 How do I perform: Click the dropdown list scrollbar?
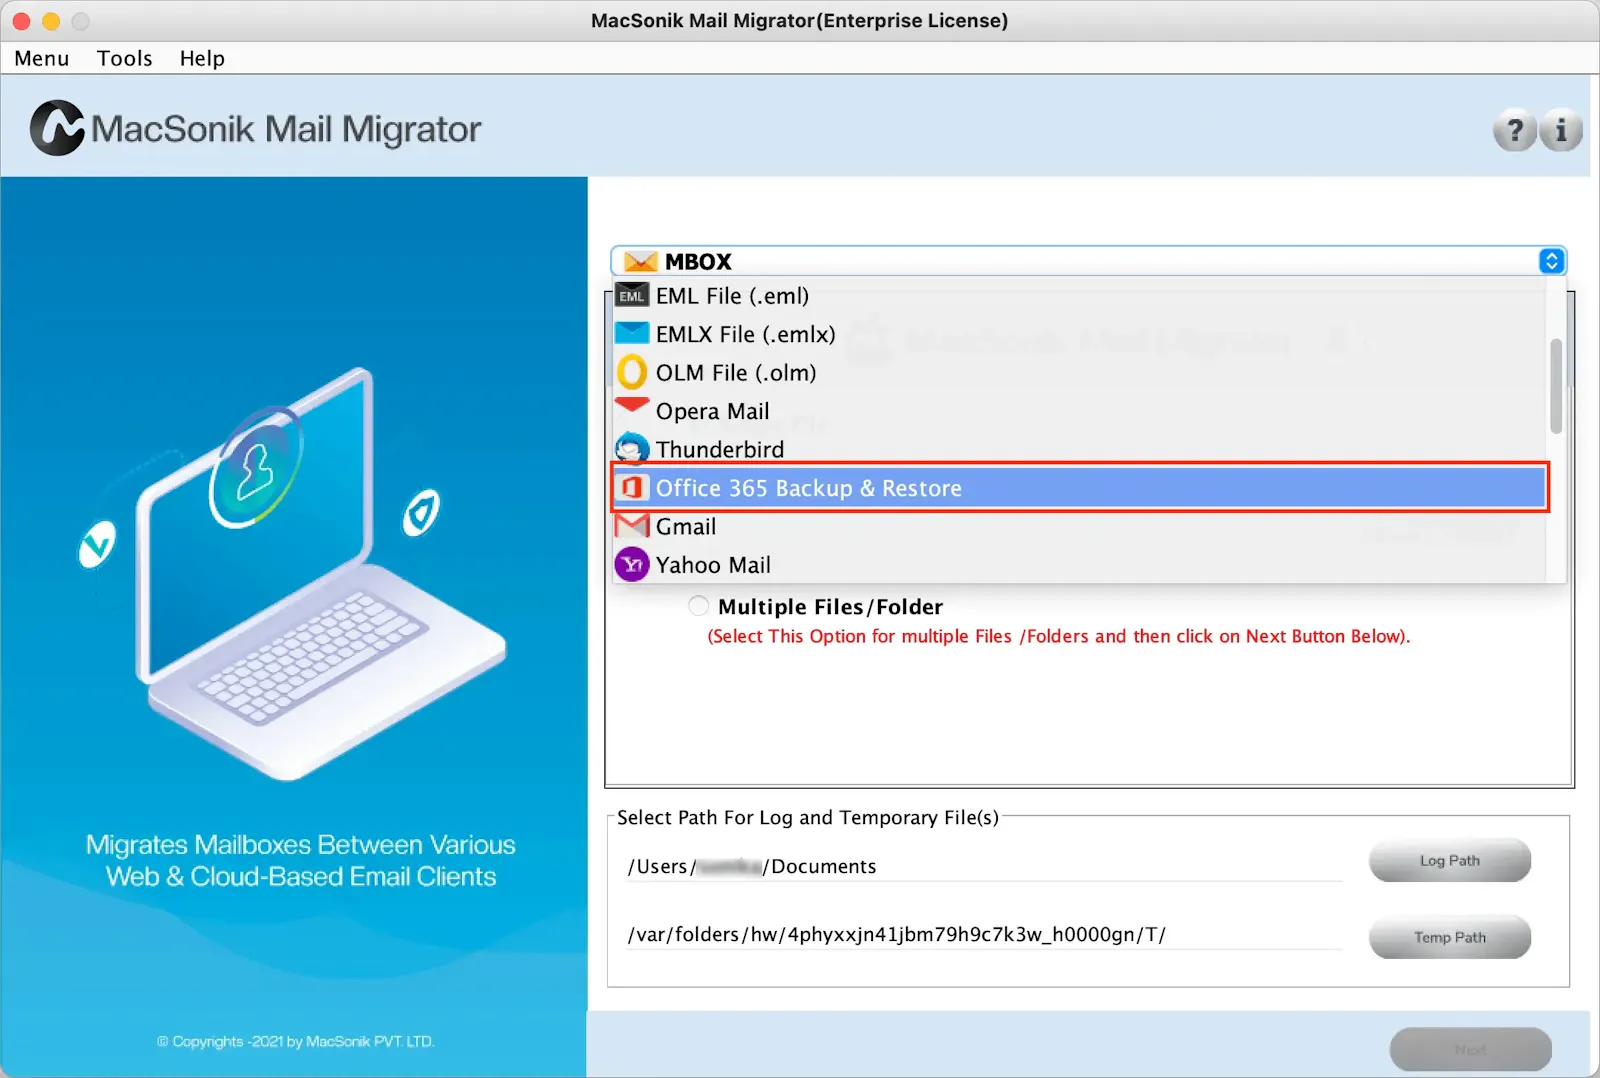(x=1555, y=387)
